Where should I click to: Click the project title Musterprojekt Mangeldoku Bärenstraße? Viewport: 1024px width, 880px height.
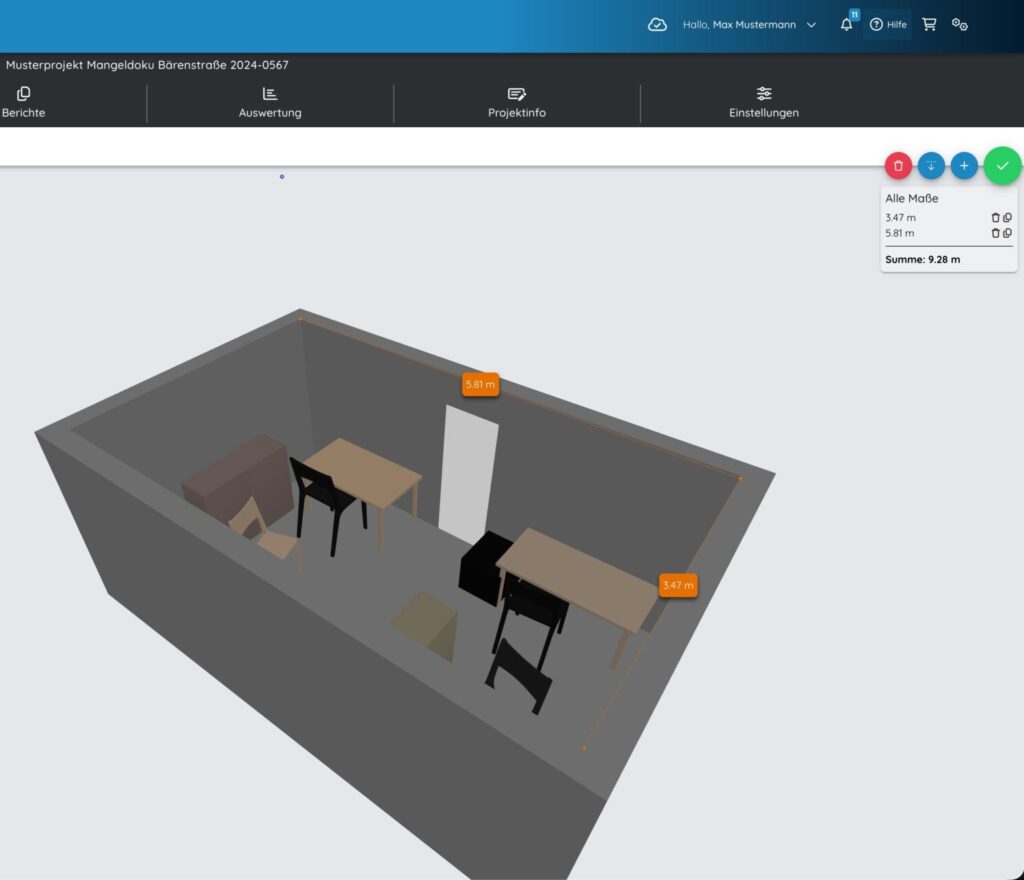[x=147, y=65]
